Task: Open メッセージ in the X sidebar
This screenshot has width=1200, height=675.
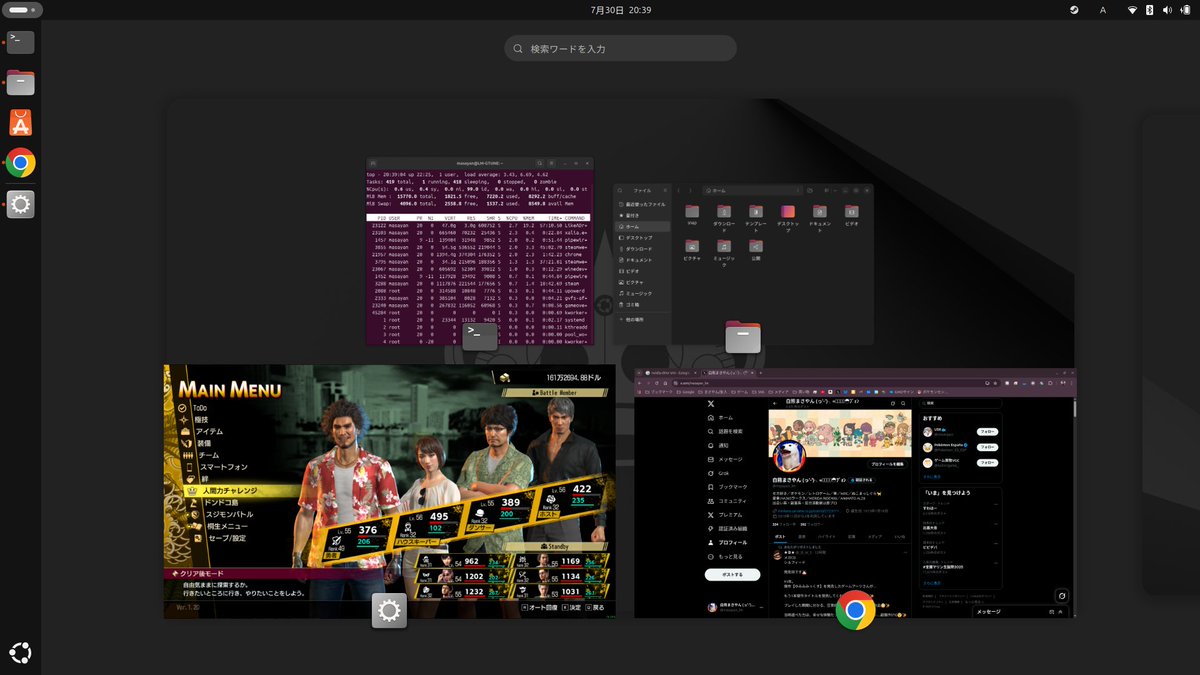Action: pos(726,458)
